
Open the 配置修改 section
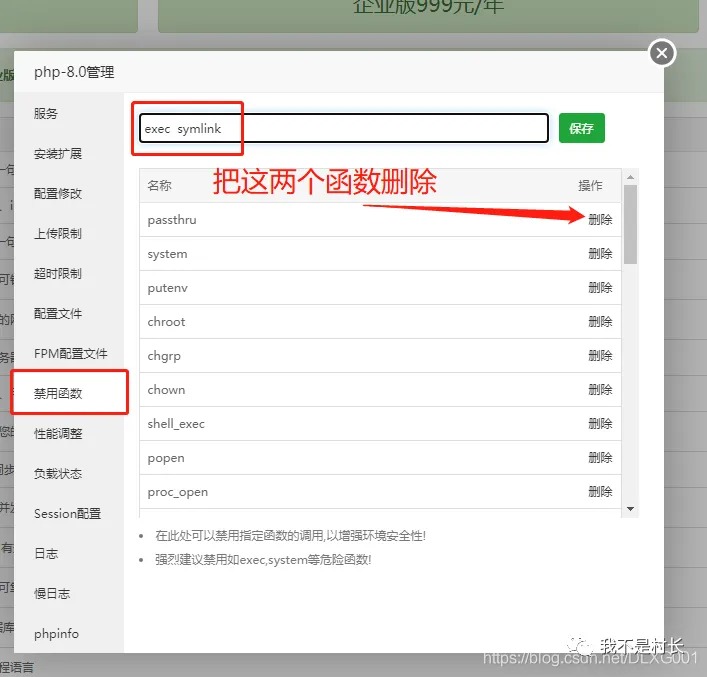(58, 194)
